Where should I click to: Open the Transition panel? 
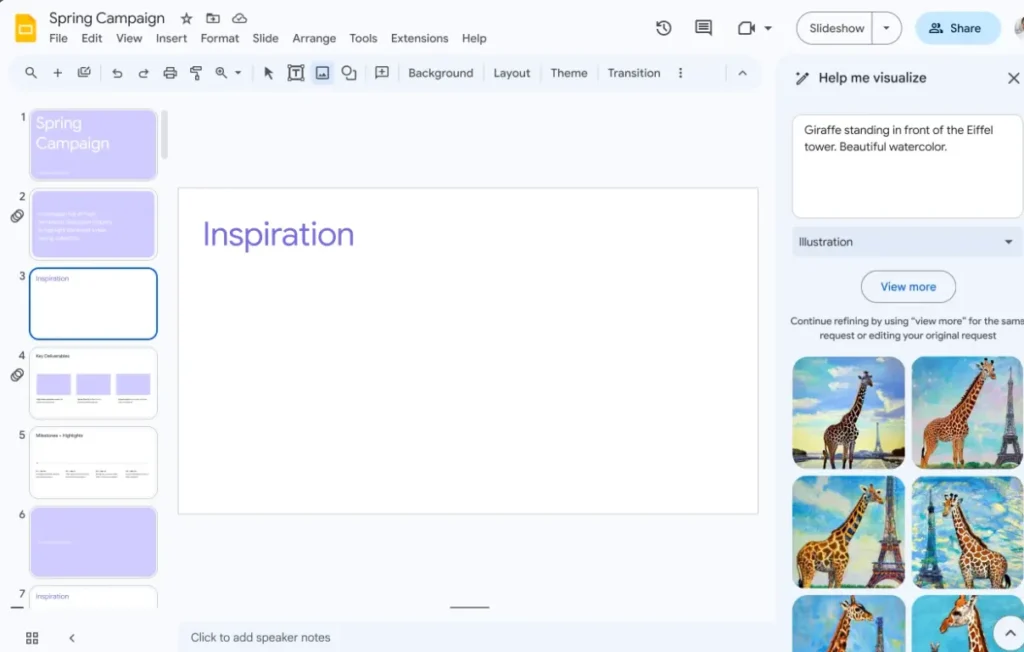[633, 73]
